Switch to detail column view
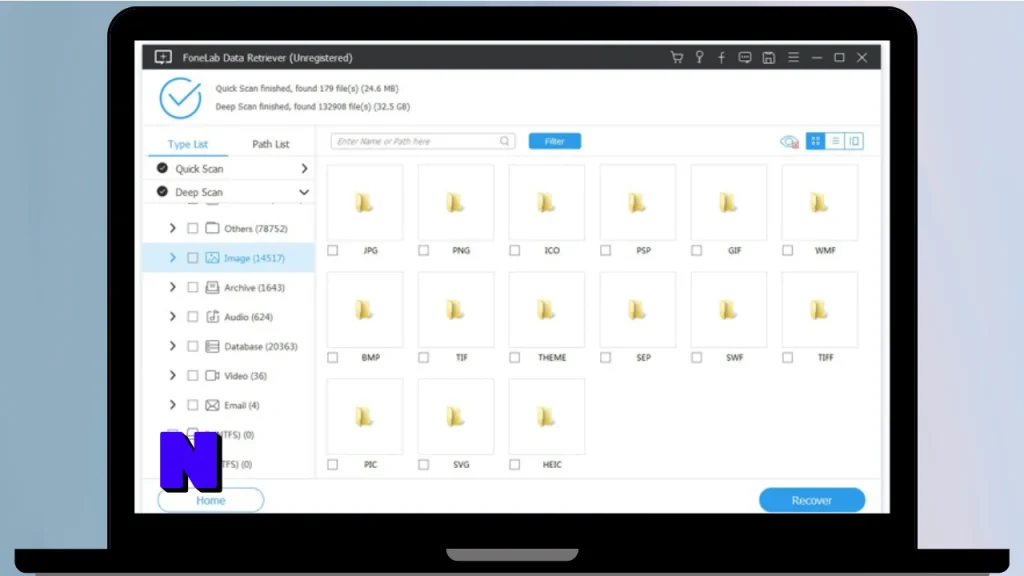Screen dimensions: 1024x576 point(854,141)
